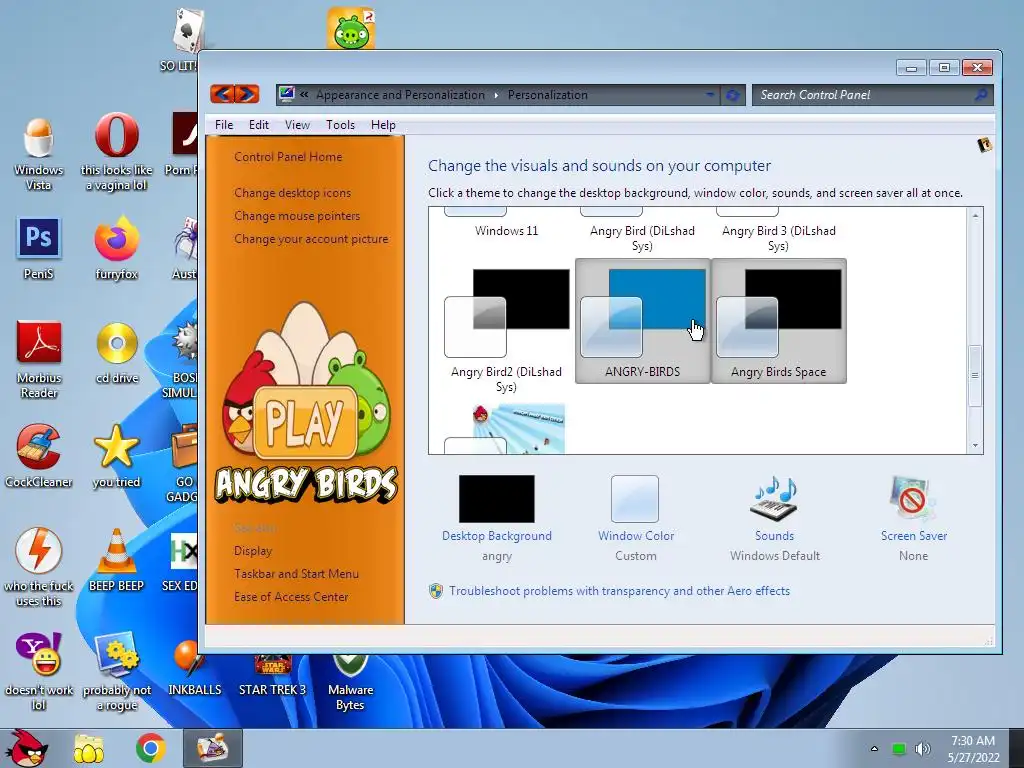This screenshot has height=768, width=1024.
Task: Click Appearance and Personalization breadcrumb
Action: point(400,95)
